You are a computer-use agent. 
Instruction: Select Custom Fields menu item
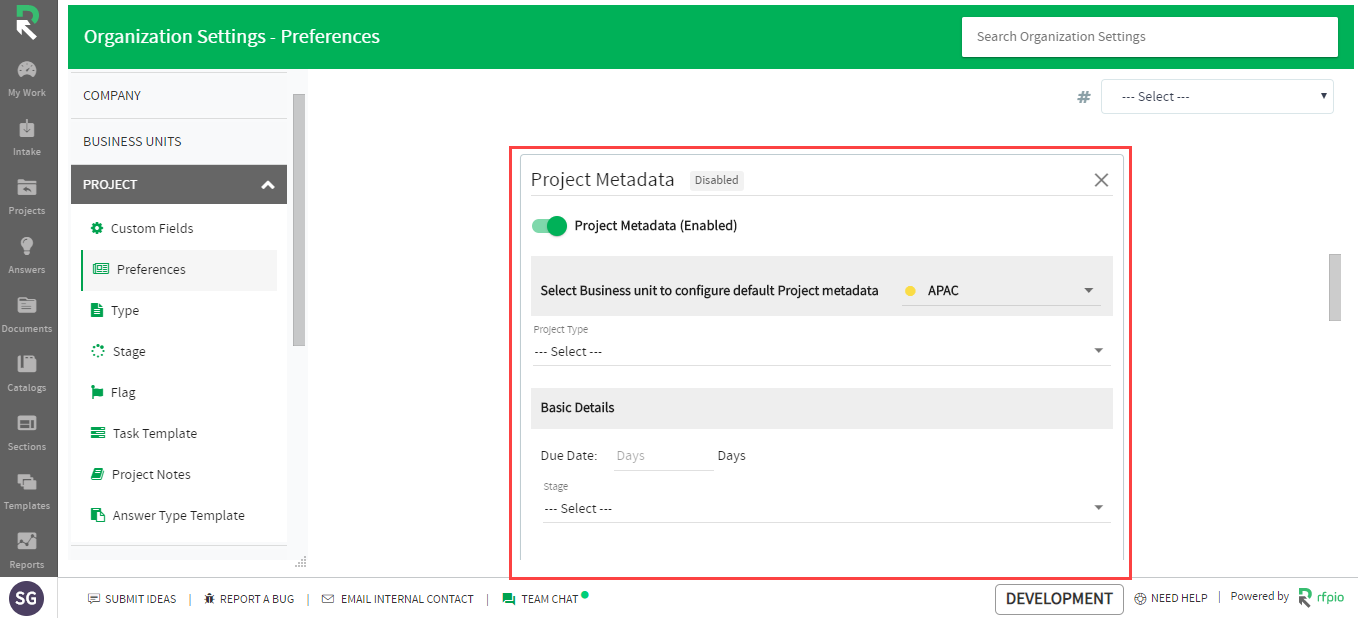[x=179, y=228]
